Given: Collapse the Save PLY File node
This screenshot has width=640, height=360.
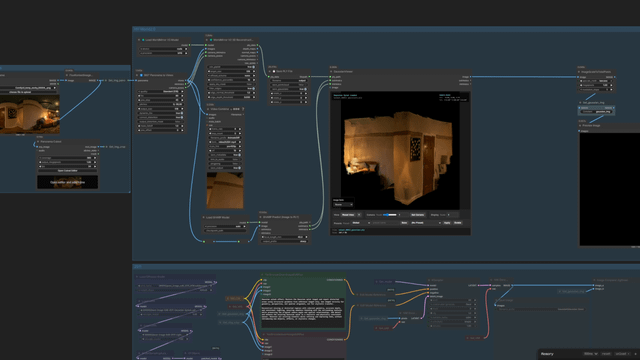Looking at the screenshot, I should click(x=270, y=71).
